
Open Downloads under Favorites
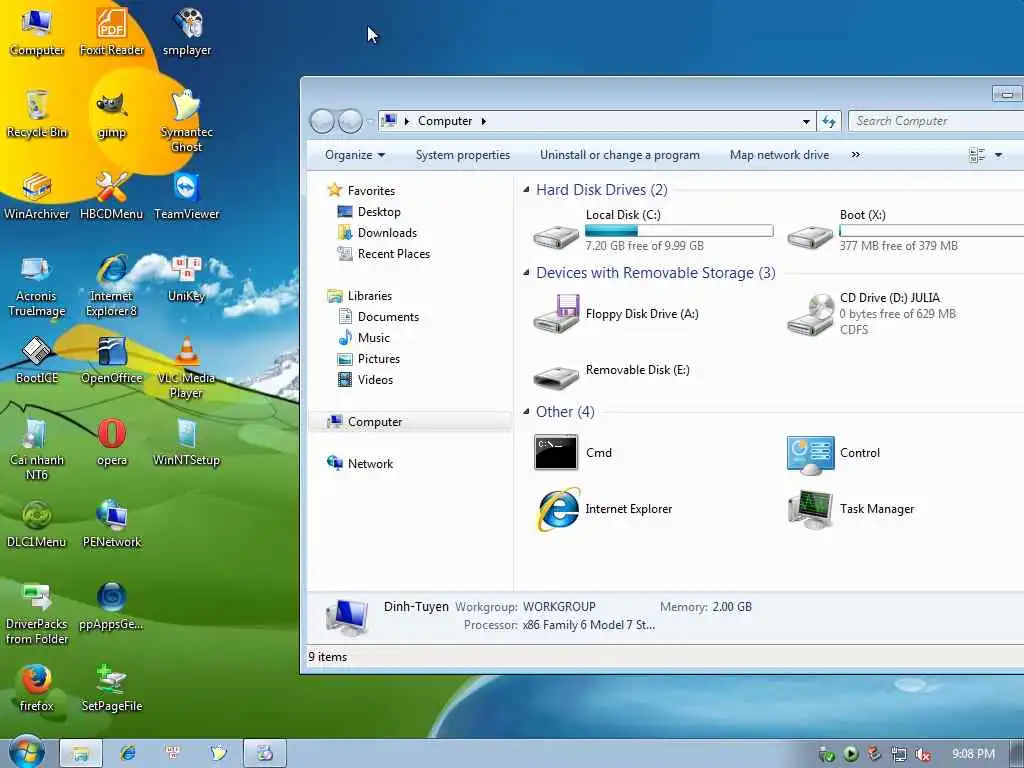377,232
